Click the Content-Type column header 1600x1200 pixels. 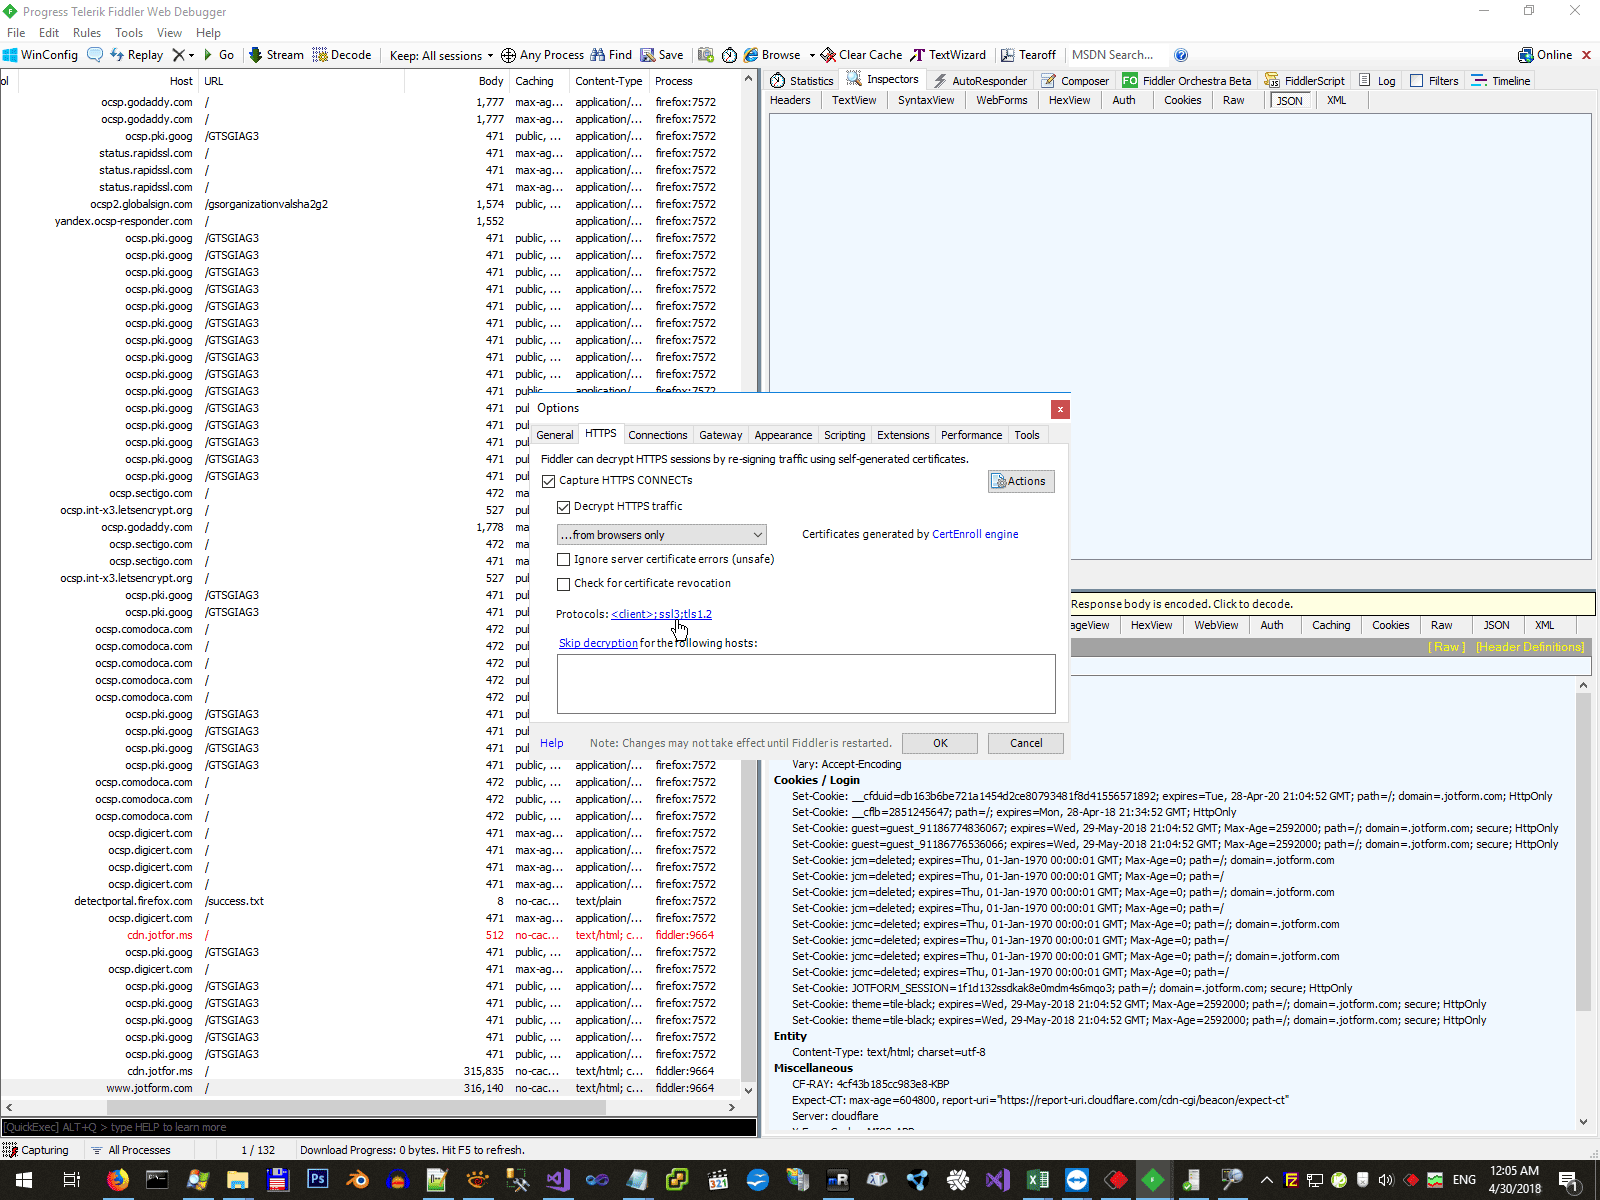pyautogui.click(x=609, y=81)
